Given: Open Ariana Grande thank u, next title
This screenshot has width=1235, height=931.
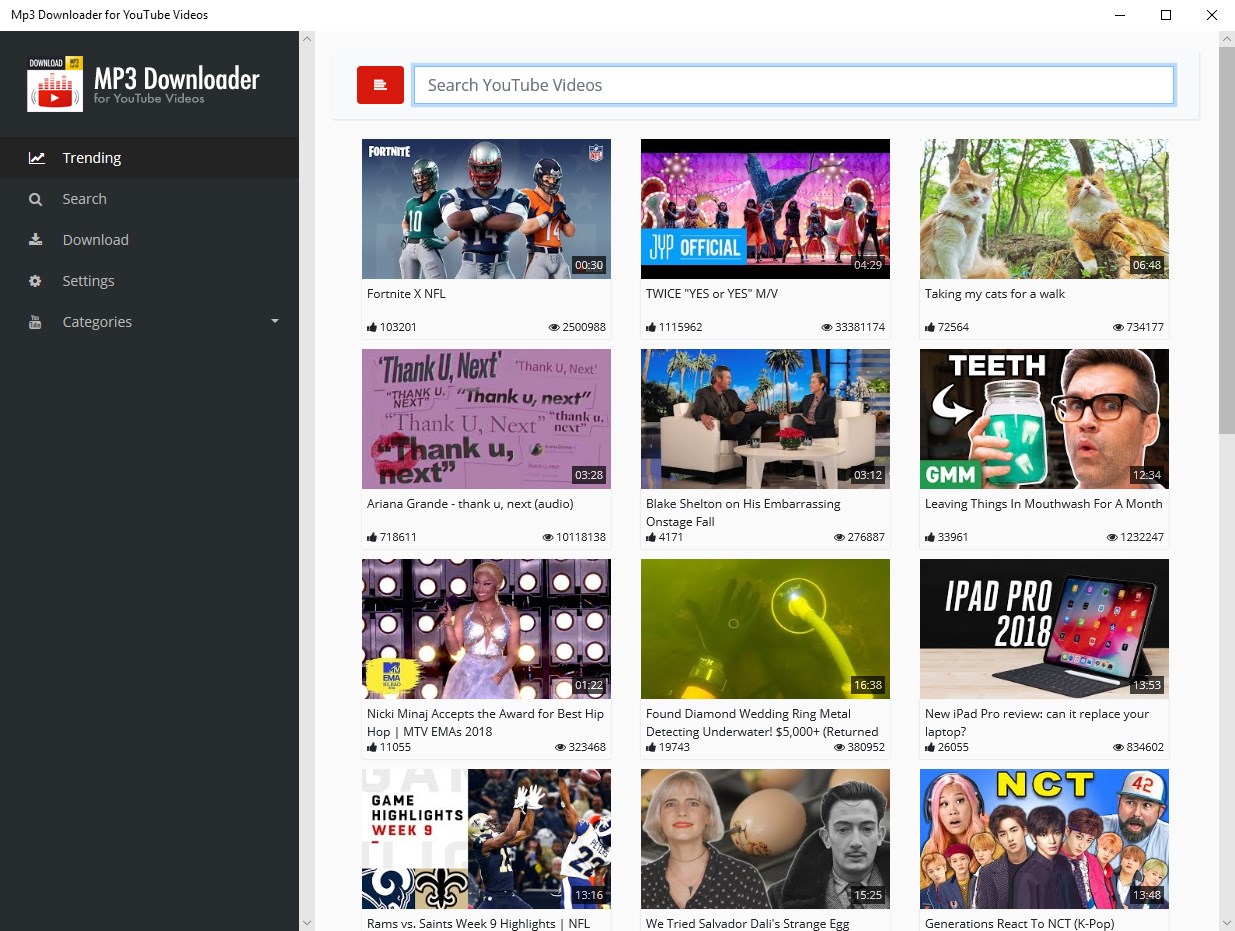Looking at the screenshot, I should point(470,504).
